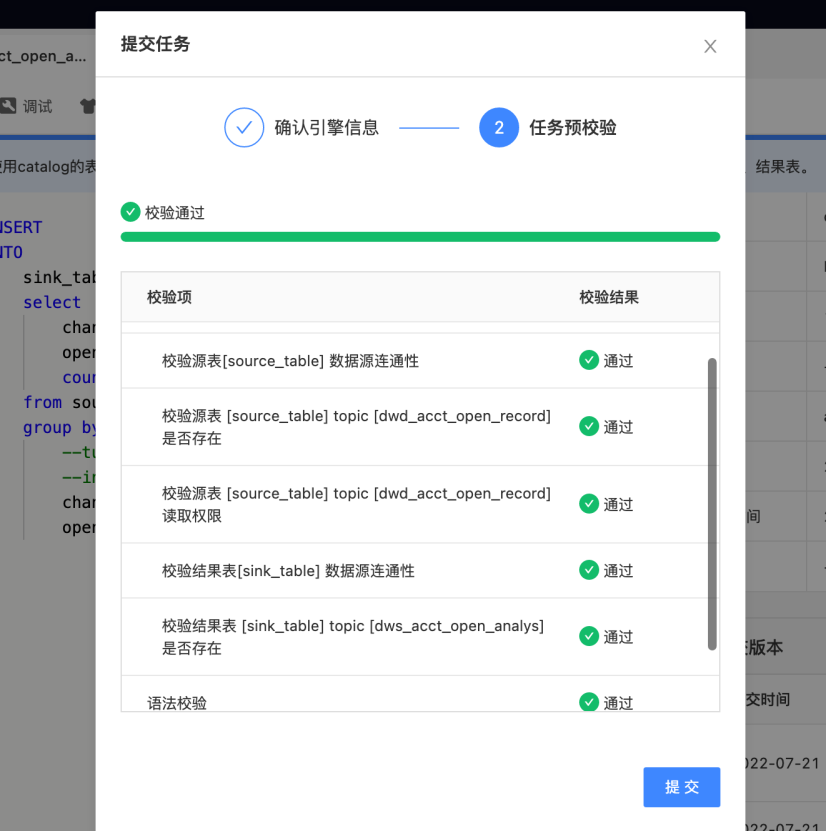Select the 语法校验 row label
This screenshot has width=826, height=831.
pyautogui.click(x=177, y=703)
